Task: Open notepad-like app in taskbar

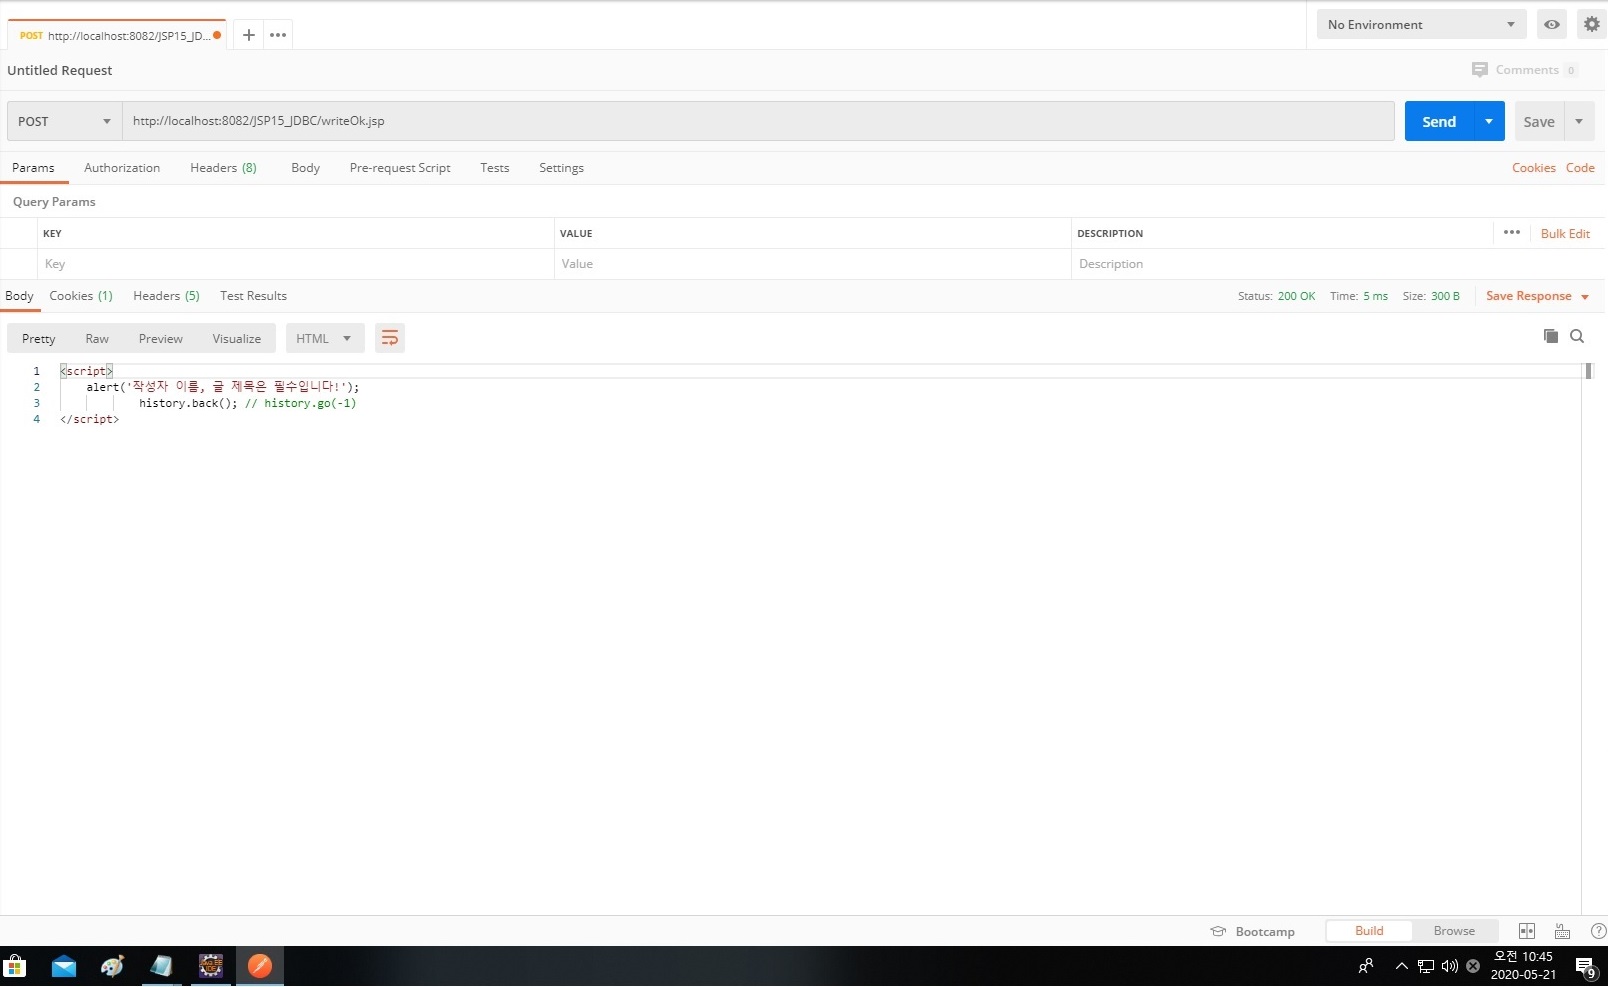Action: pyautogui.click(x=161, y=966)
